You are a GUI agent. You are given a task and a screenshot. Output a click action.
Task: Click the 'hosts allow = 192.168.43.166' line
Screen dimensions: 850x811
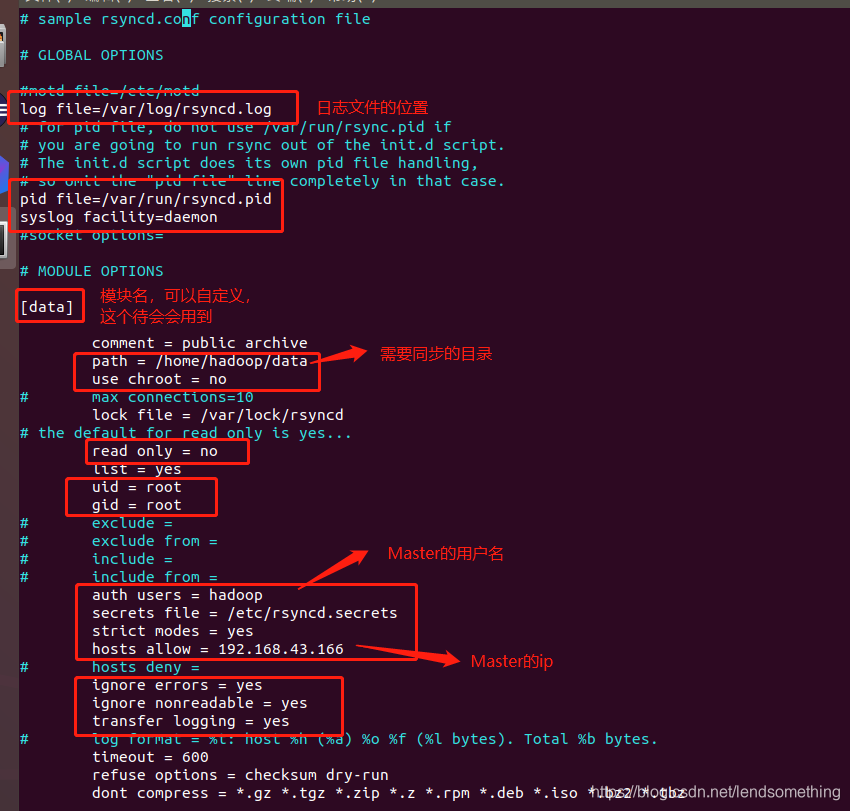click(x=217, y=649)
